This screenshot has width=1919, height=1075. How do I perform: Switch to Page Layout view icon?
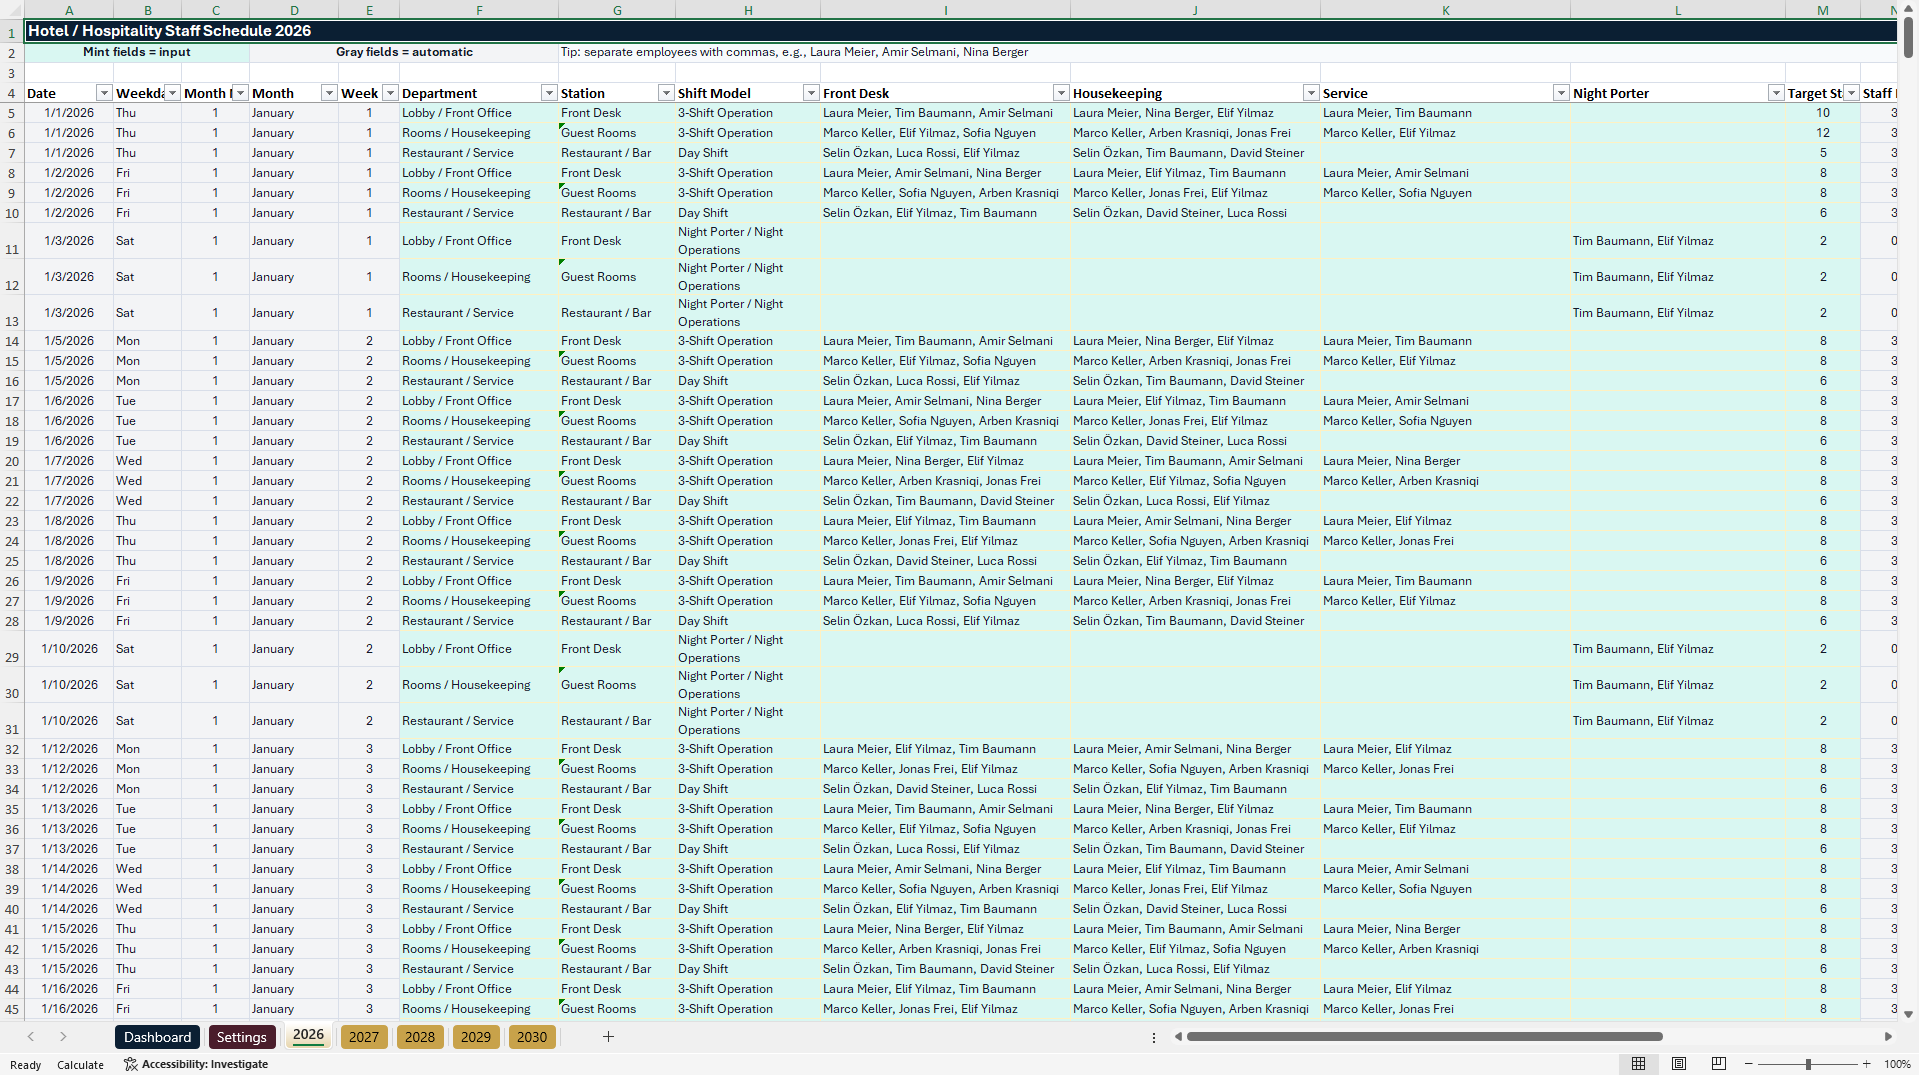click(x=1679, y=1064)
